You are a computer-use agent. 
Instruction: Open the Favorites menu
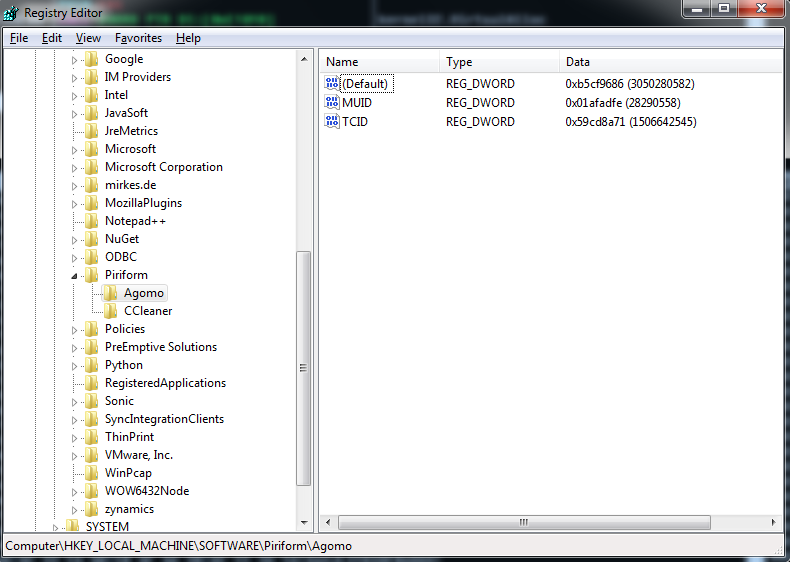click(x=139, y=38)
